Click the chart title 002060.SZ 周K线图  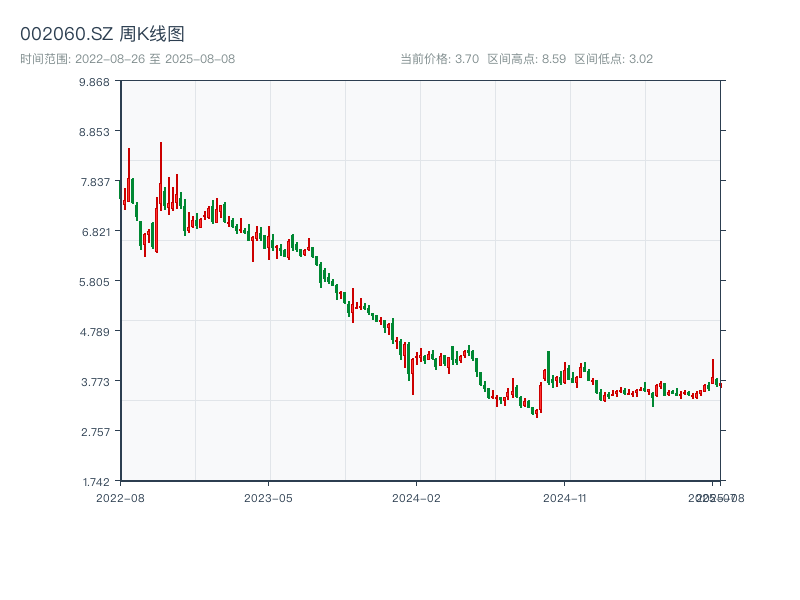click(102, 34)
